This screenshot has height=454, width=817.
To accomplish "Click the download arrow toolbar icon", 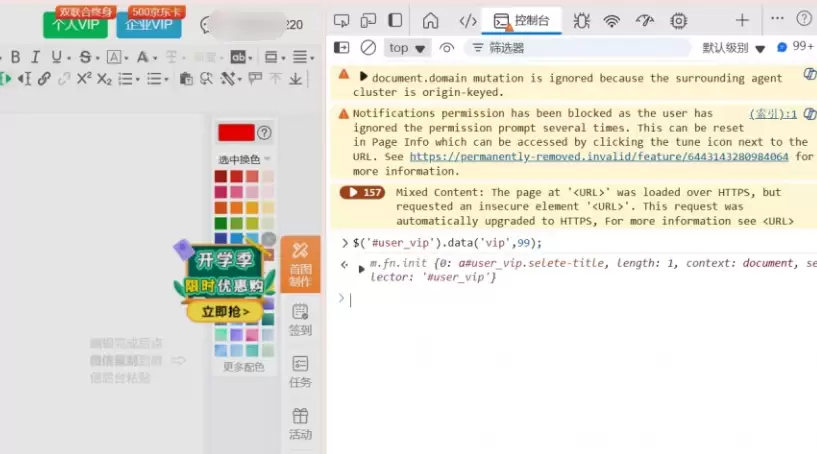I will tap(295, 79).
